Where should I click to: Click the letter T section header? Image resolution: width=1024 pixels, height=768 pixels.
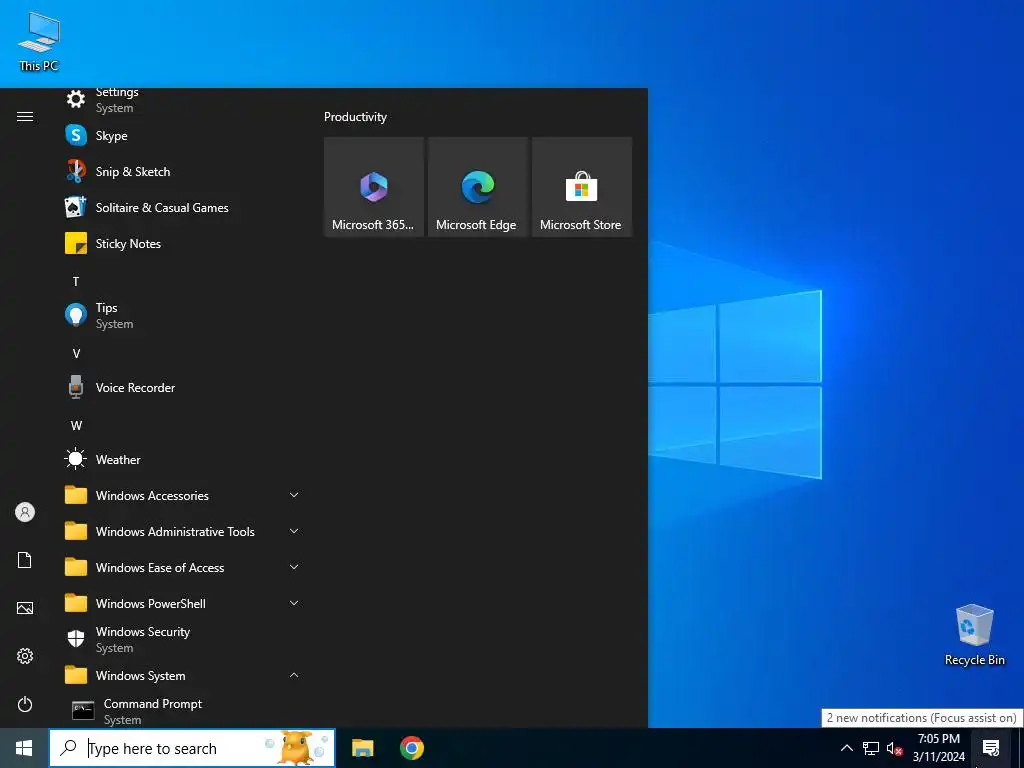tap(76, 281)
